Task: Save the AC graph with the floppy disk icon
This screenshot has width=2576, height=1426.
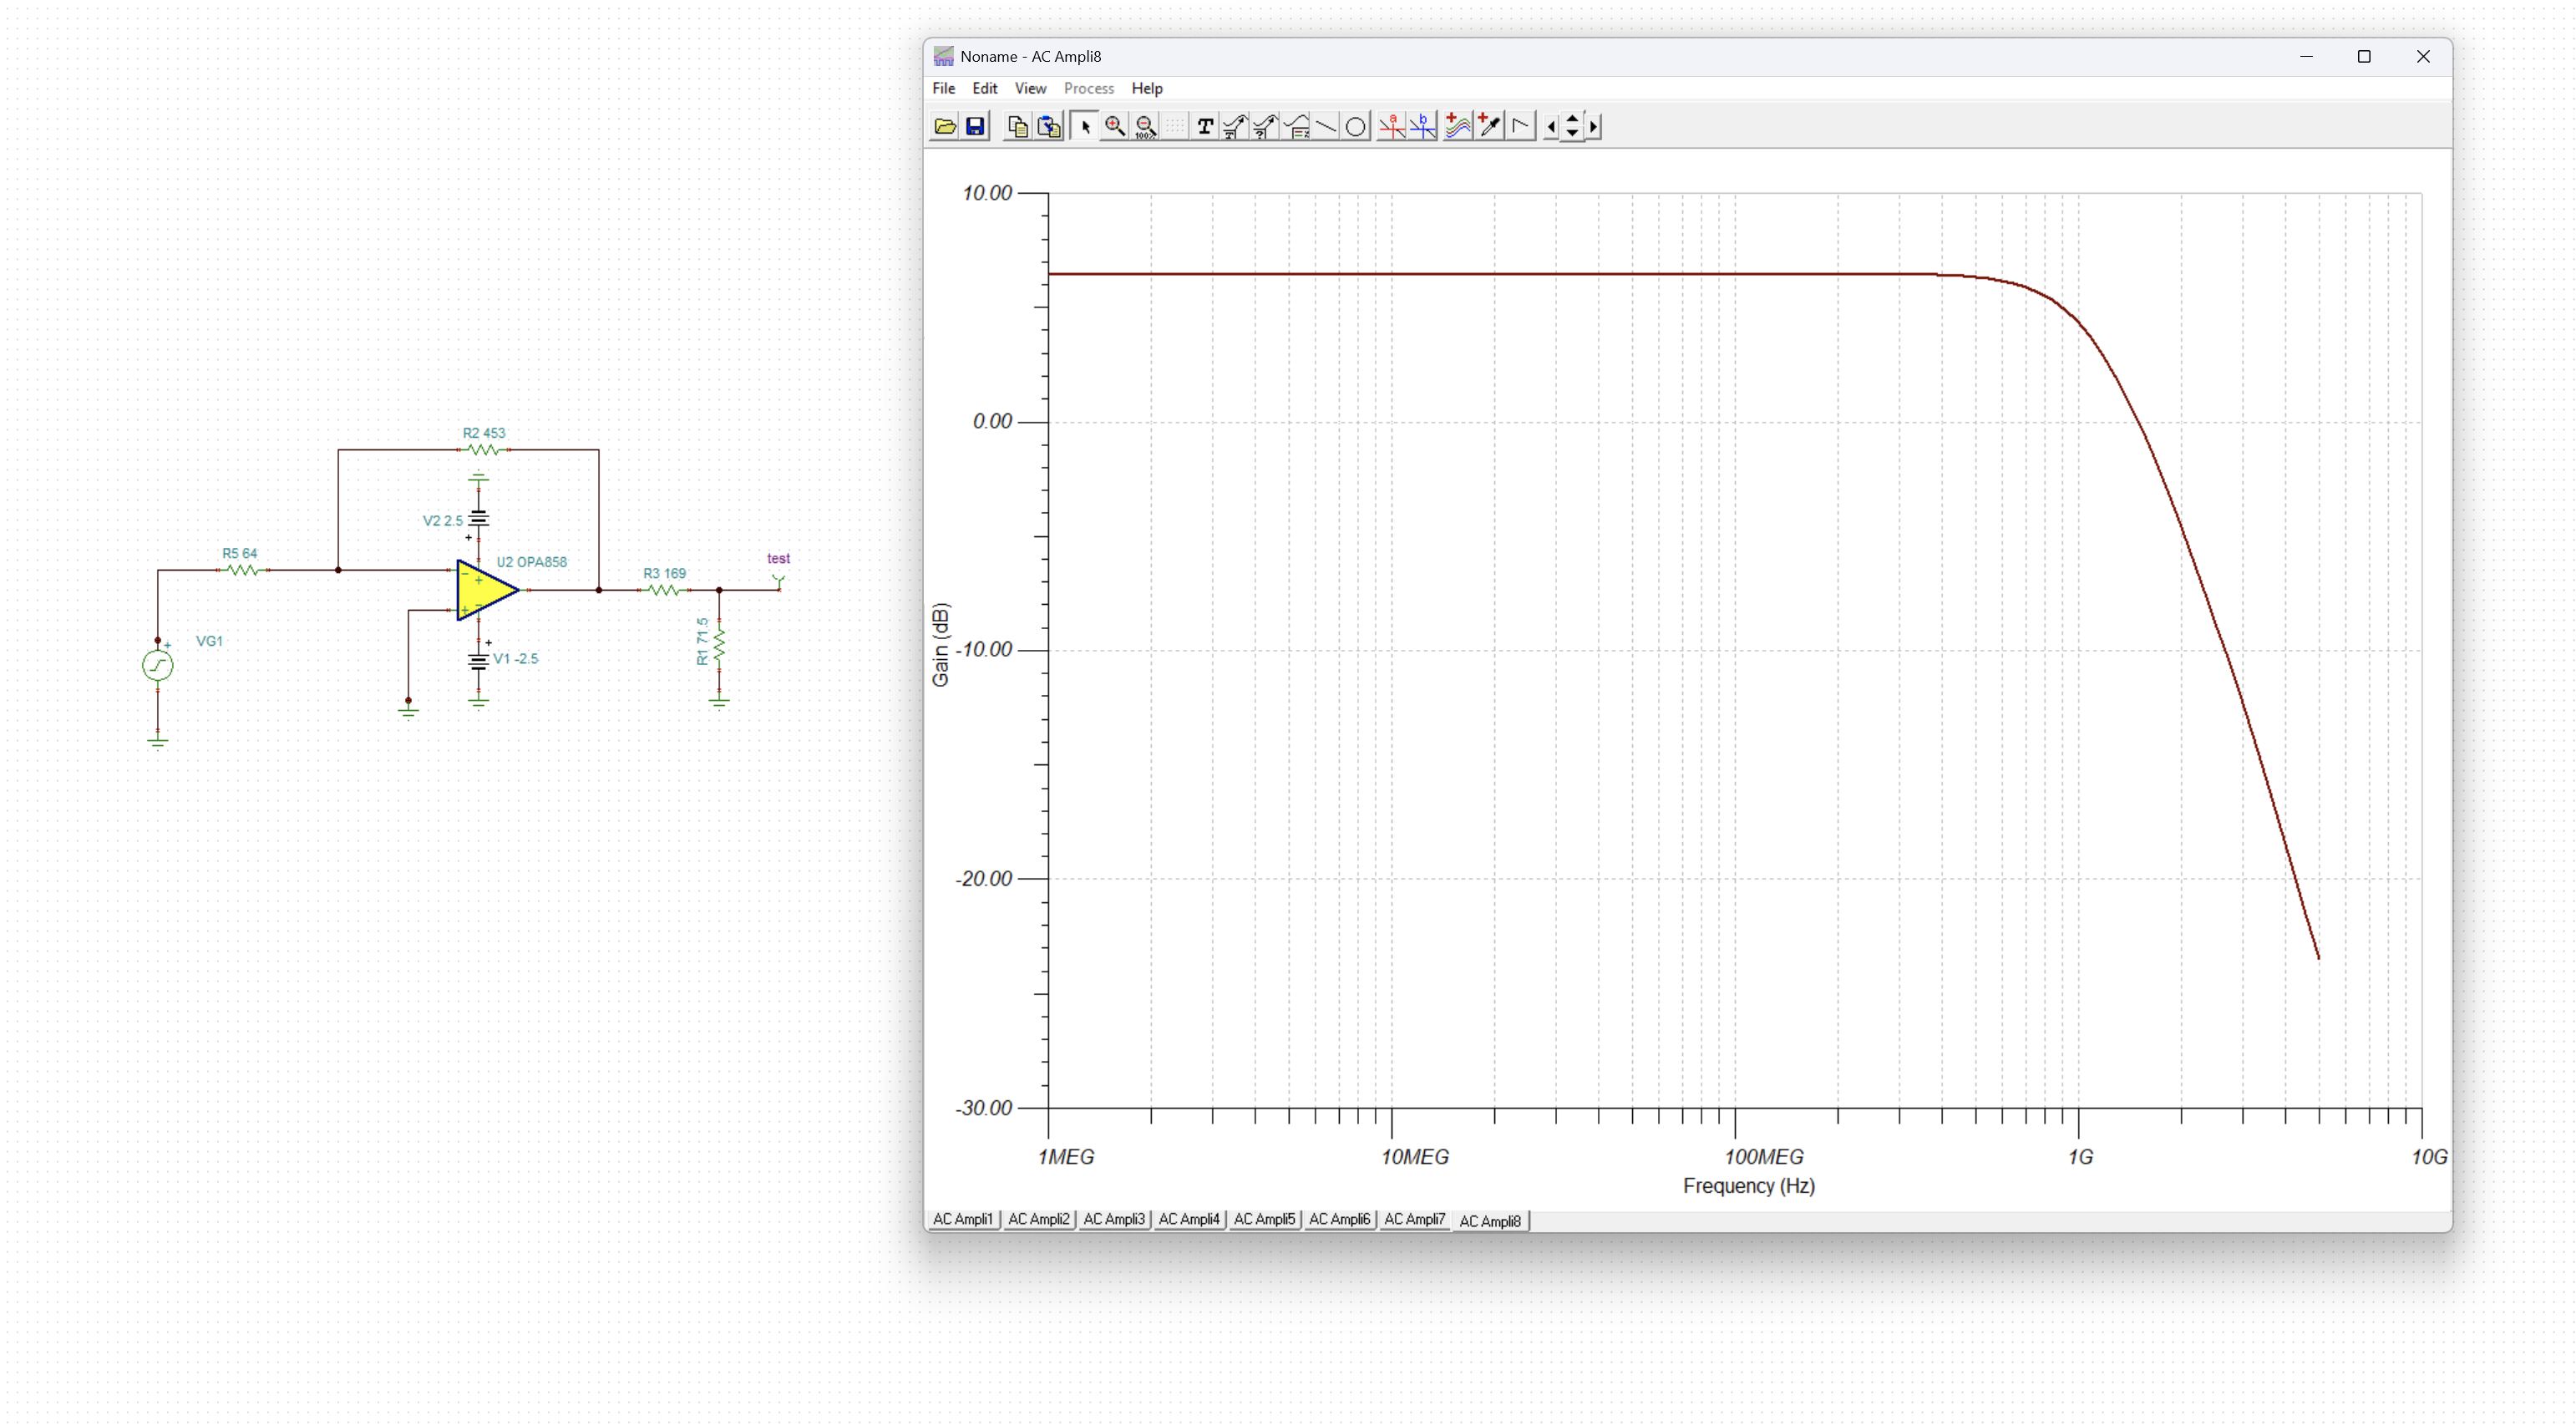Action: coord(975,126)
